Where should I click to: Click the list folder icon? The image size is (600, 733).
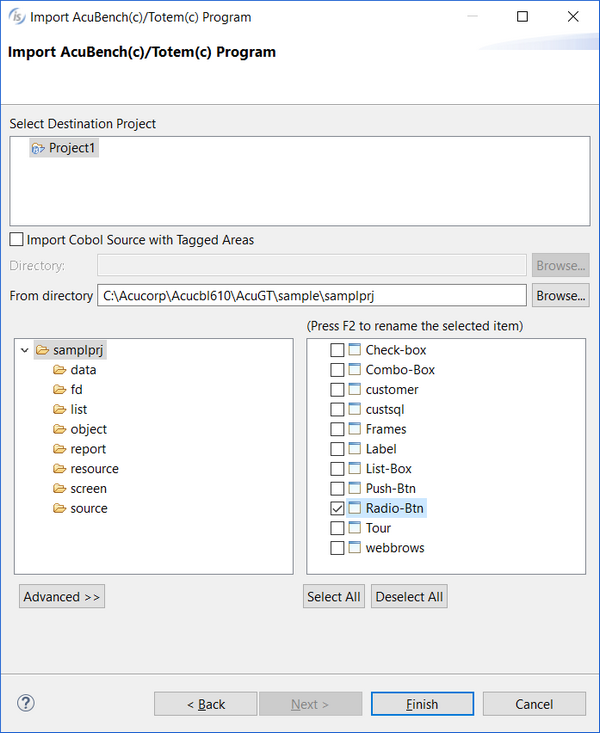59,410
